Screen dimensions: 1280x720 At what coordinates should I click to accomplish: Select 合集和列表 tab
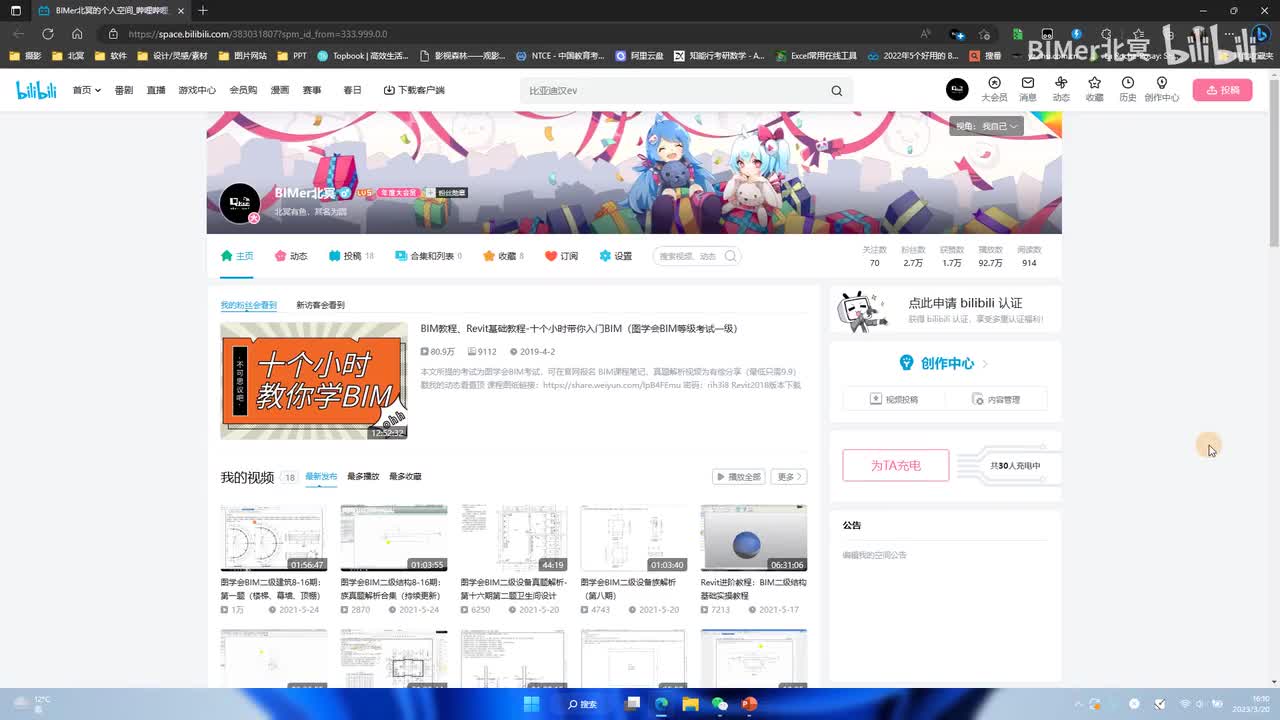(428, 256)
